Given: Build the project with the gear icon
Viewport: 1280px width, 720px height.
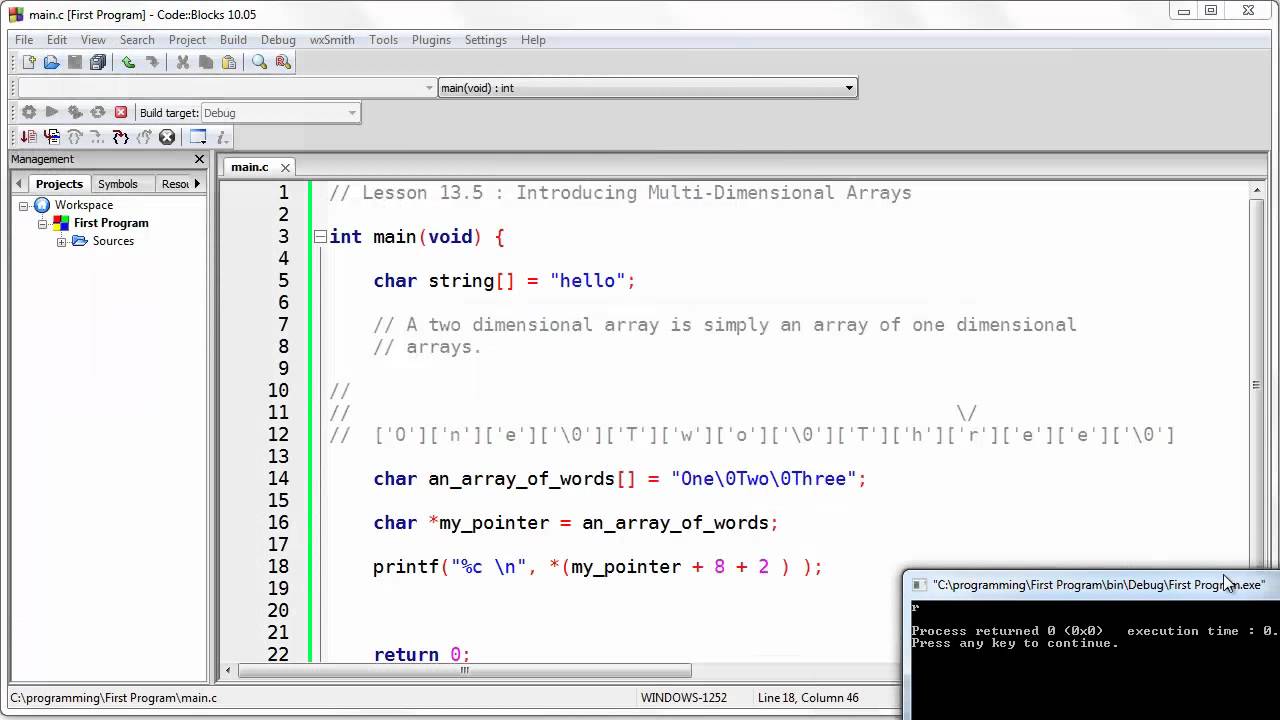Looking at the screenshot, I should 29,113.
